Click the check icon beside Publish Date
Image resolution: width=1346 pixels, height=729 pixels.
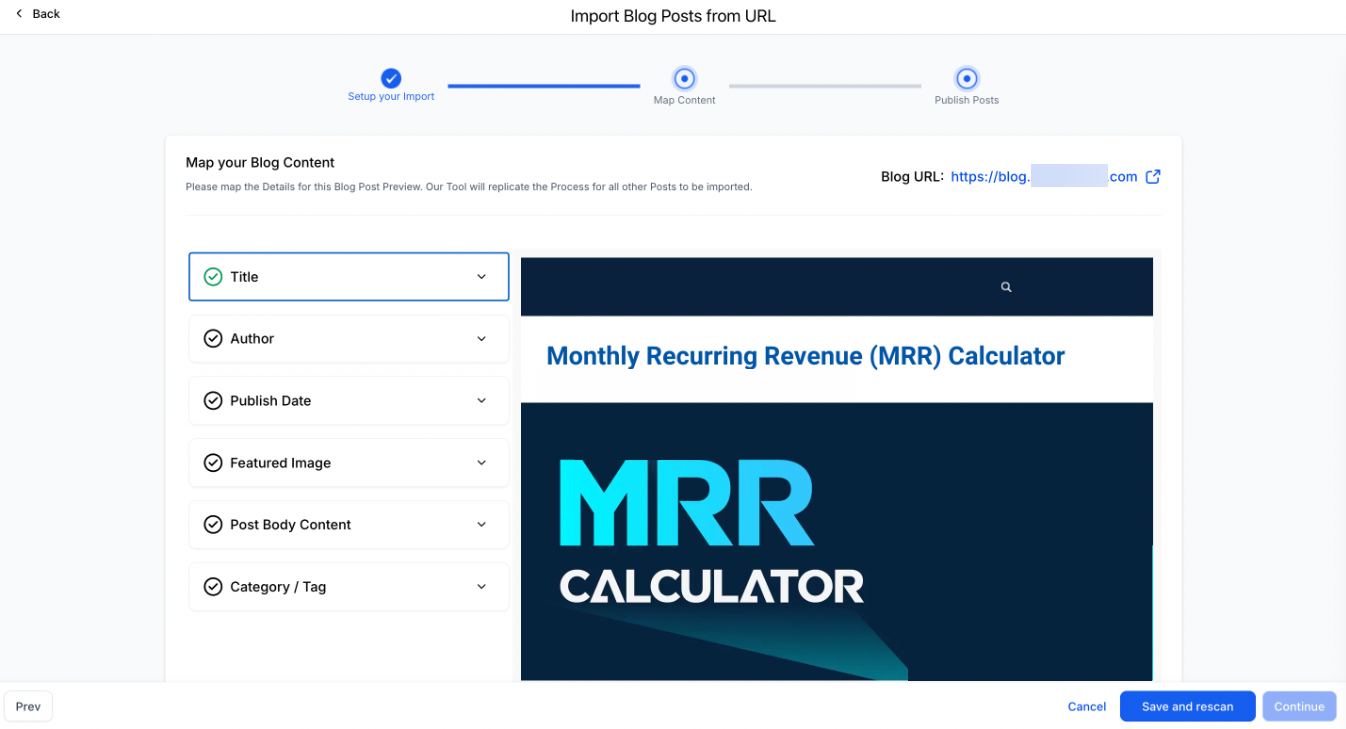pyautogui.click(x=213, y=401)
